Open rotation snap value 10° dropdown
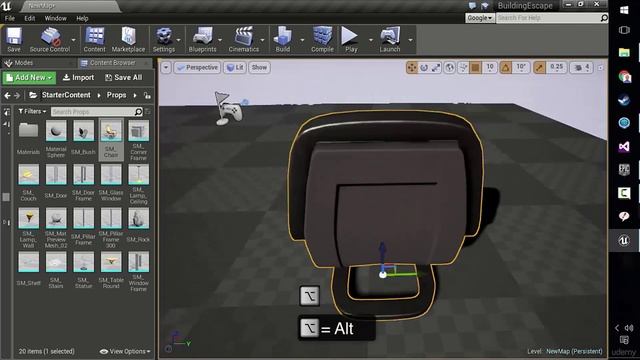640x360 pixels. click(x=521, y=67)
